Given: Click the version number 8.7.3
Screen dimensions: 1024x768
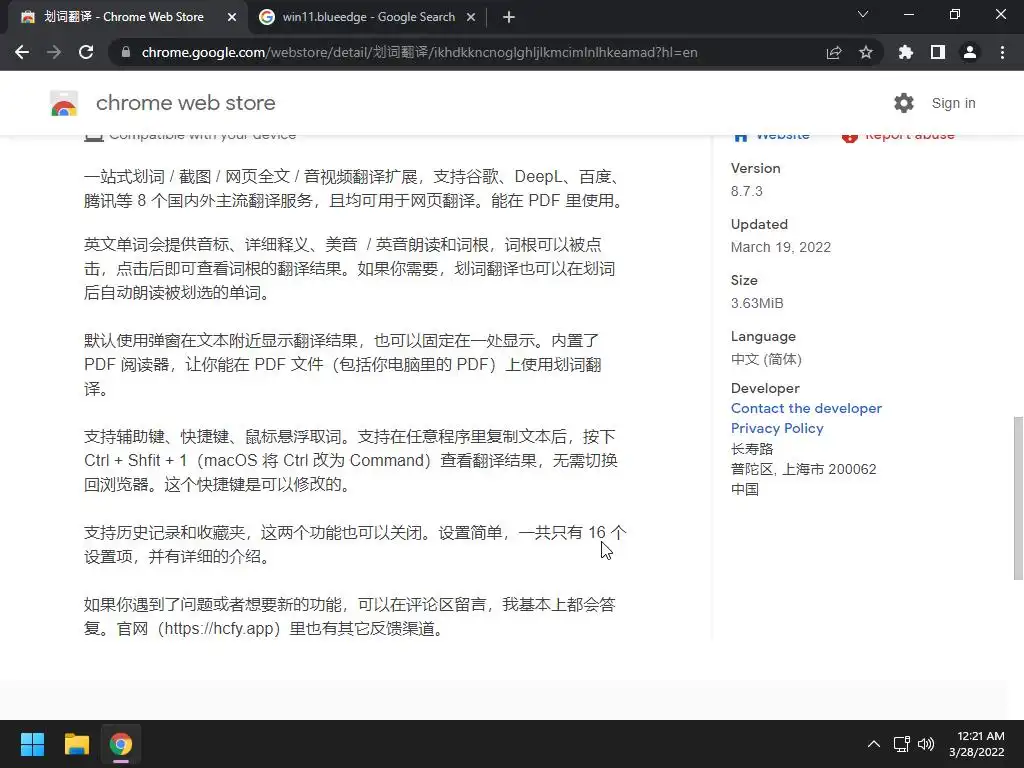Looking at the screenshot, I should 746,191.
